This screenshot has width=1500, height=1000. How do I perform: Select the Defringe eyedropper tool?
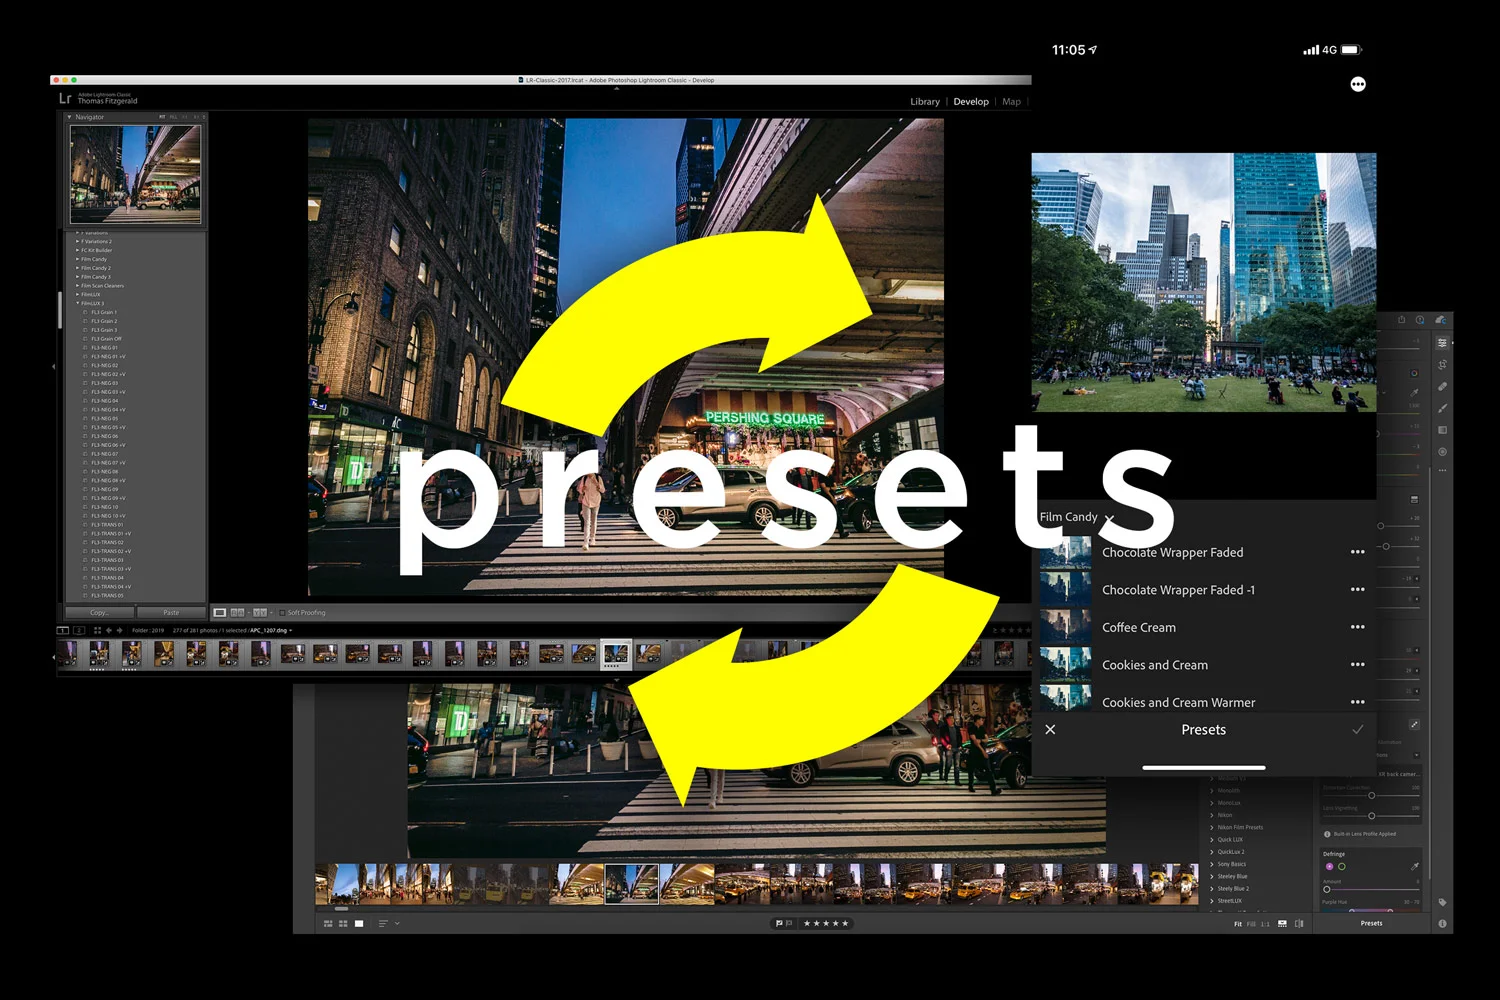(x=1415, y=866)
